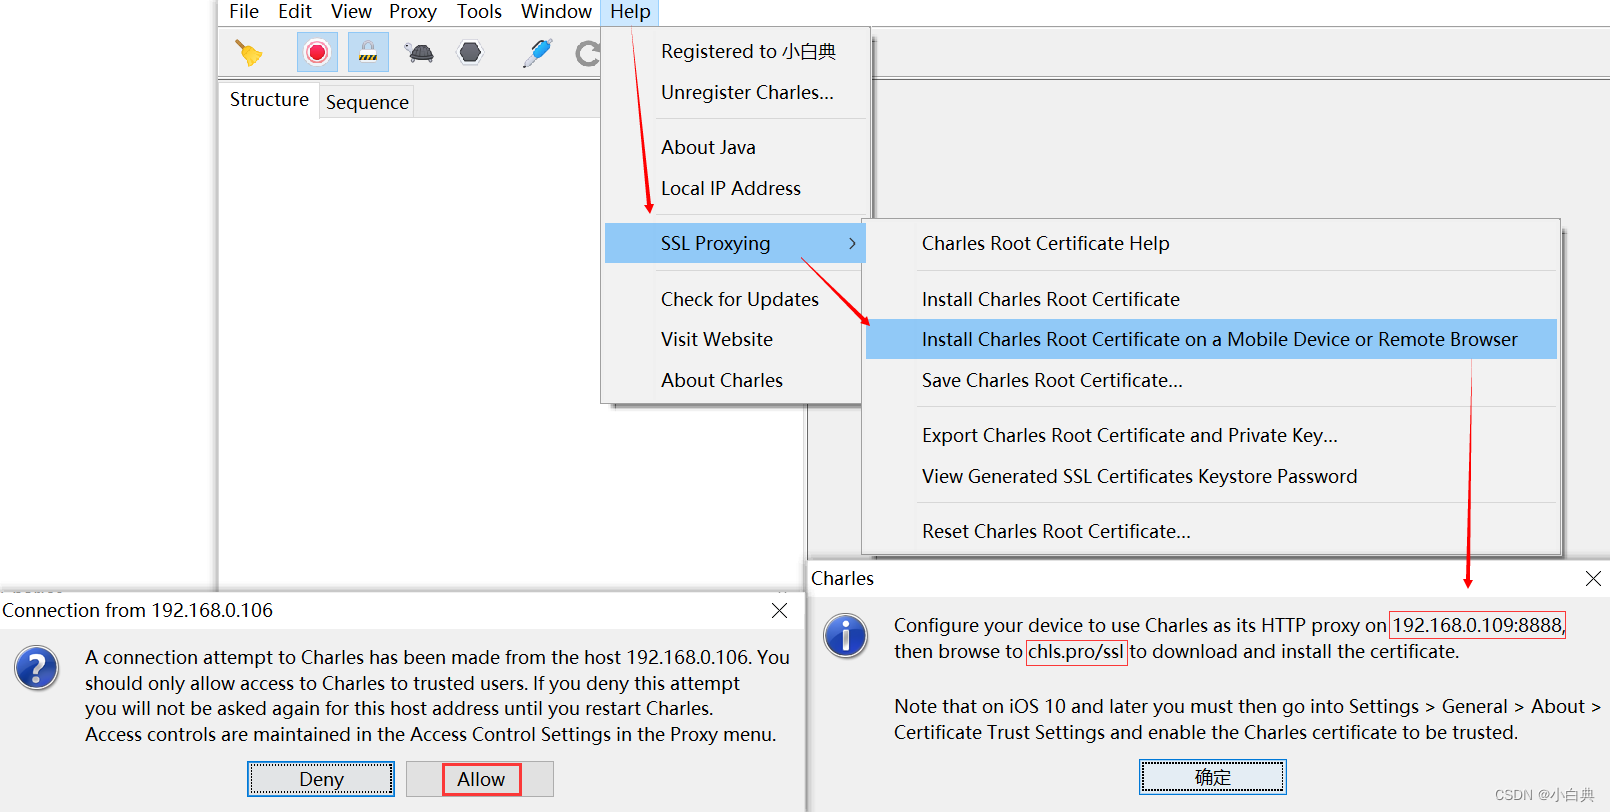This screenshot has height=812, width=1610.
Task: Click Deny in connection dialog
Action: pos(321,779)
